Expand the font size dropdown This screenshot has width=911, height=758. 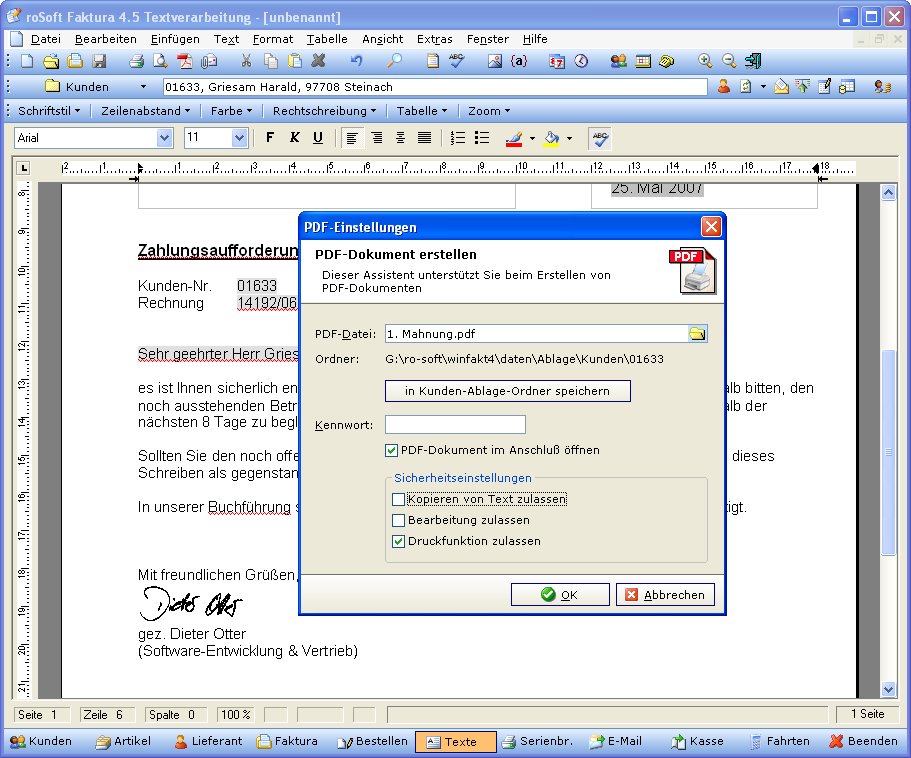pyautogui.click(x=239, y=138)
